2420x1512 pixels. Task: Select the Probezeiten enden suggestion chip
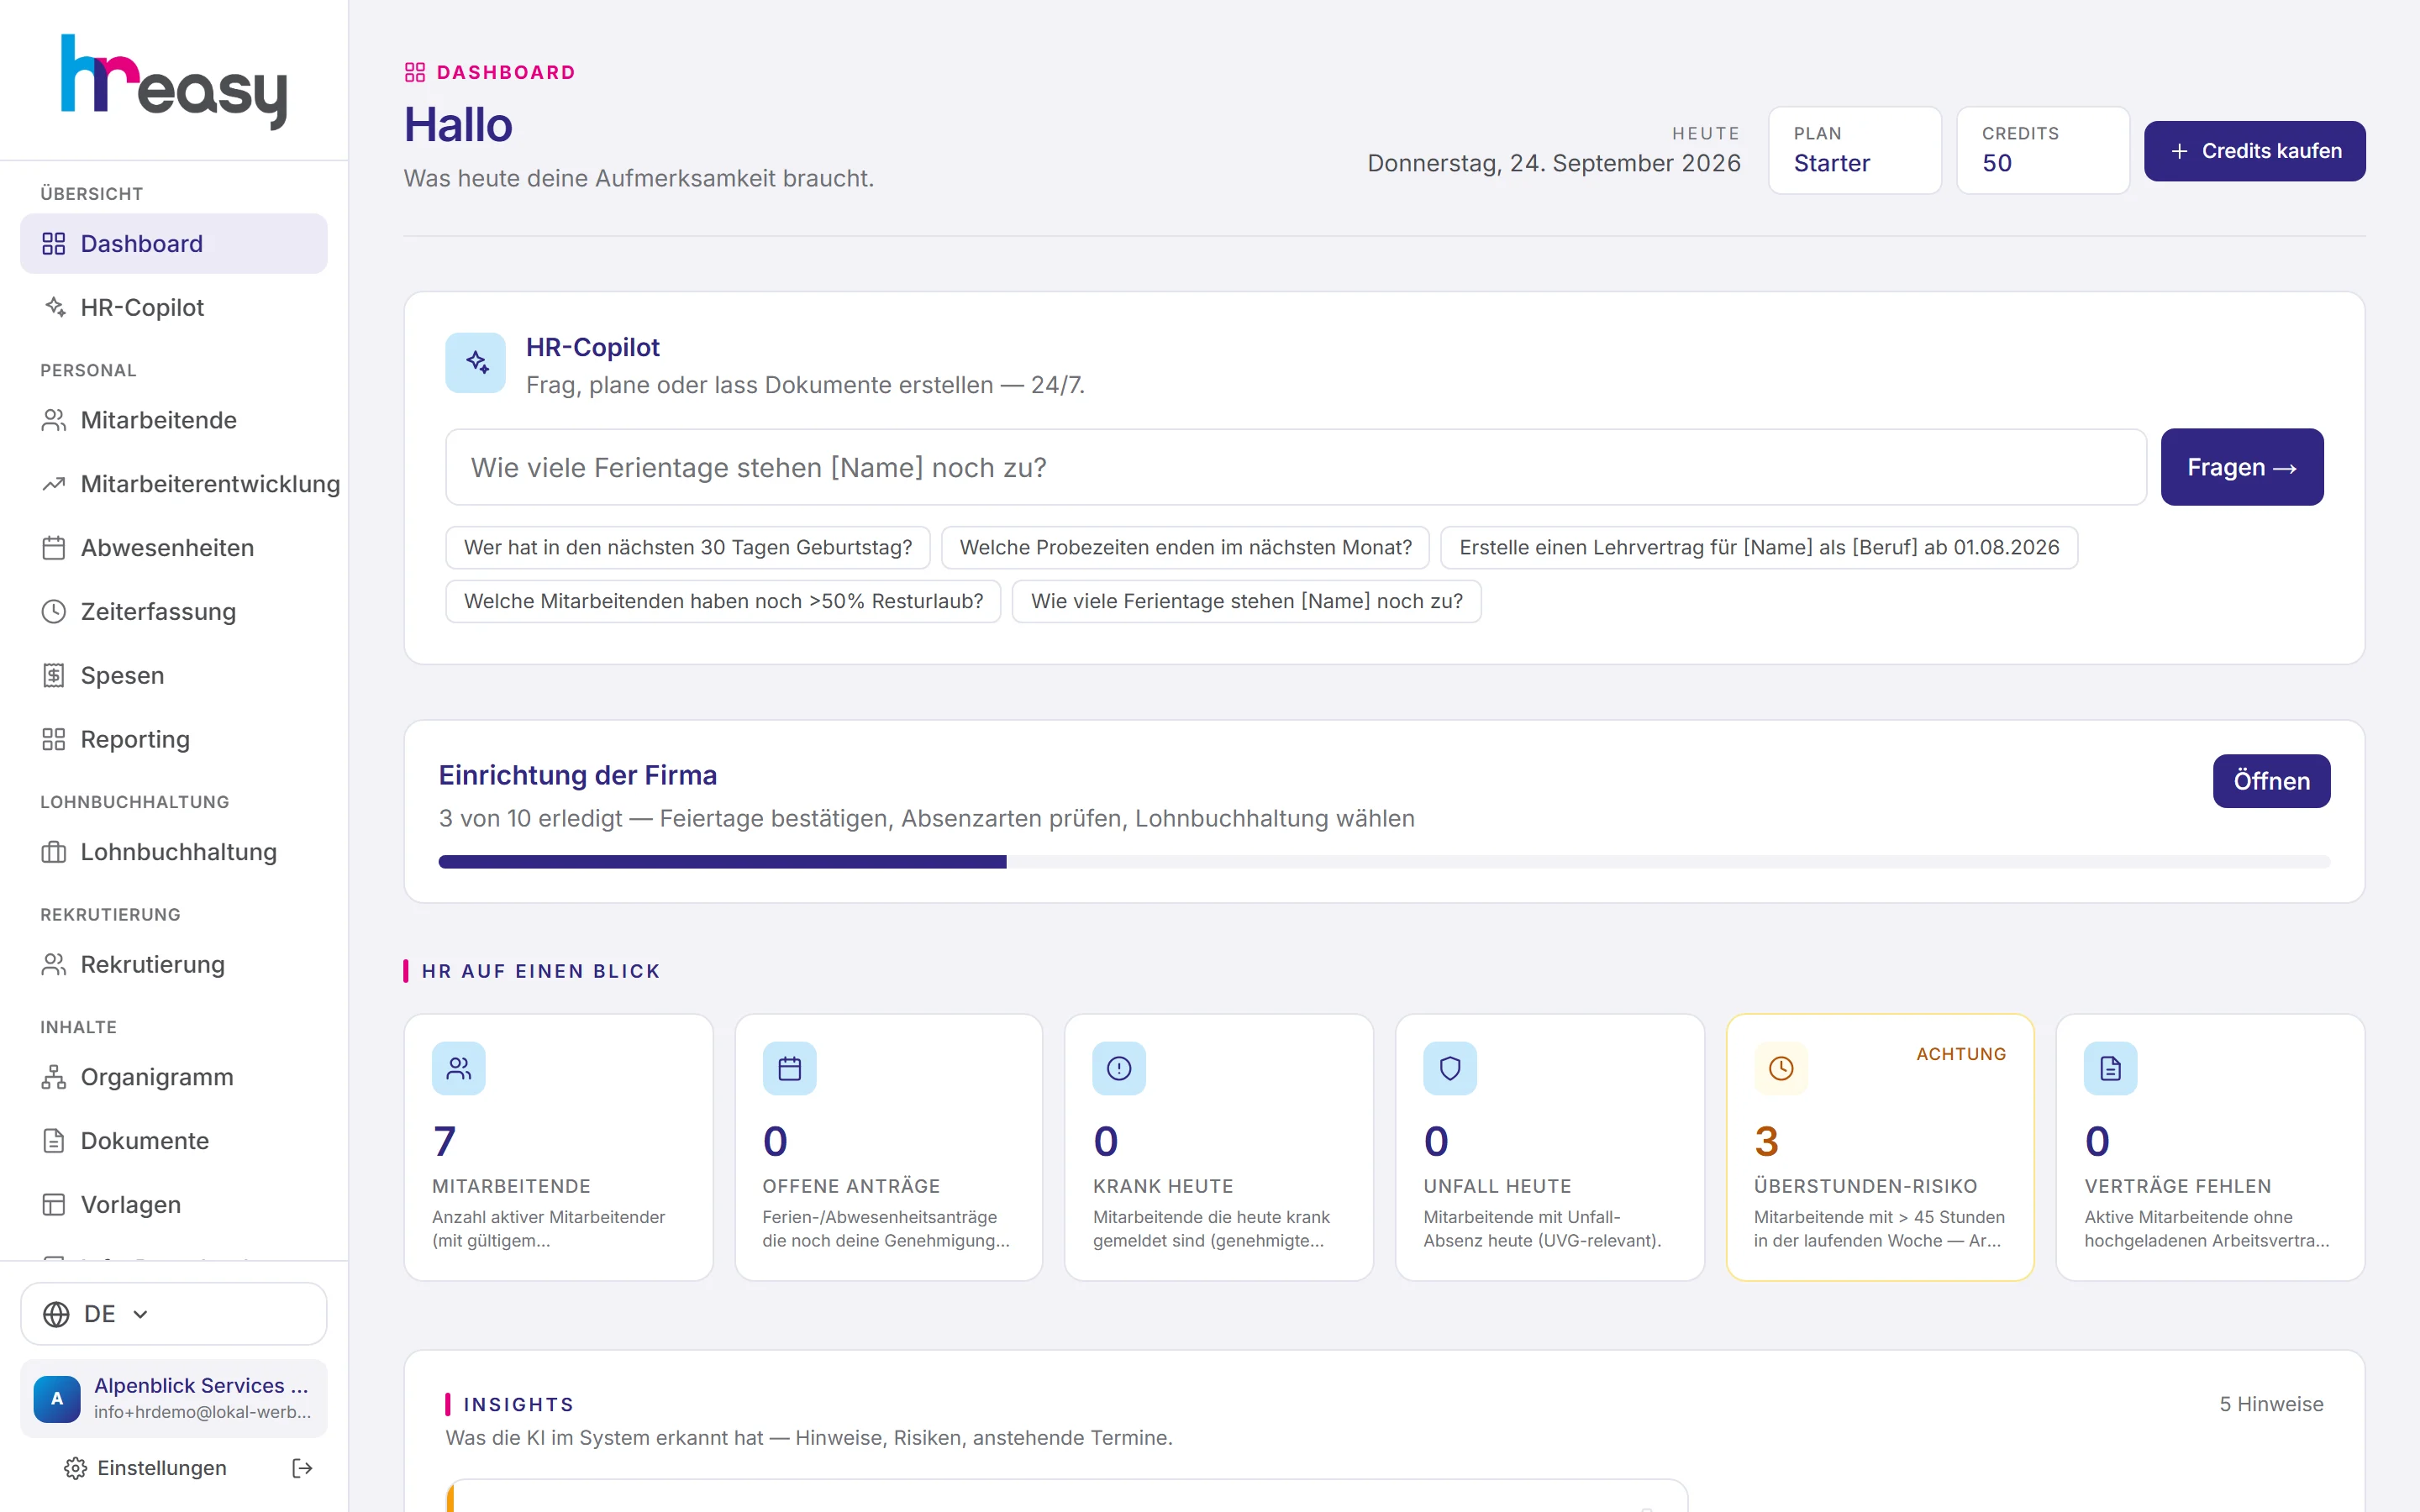1185,547
